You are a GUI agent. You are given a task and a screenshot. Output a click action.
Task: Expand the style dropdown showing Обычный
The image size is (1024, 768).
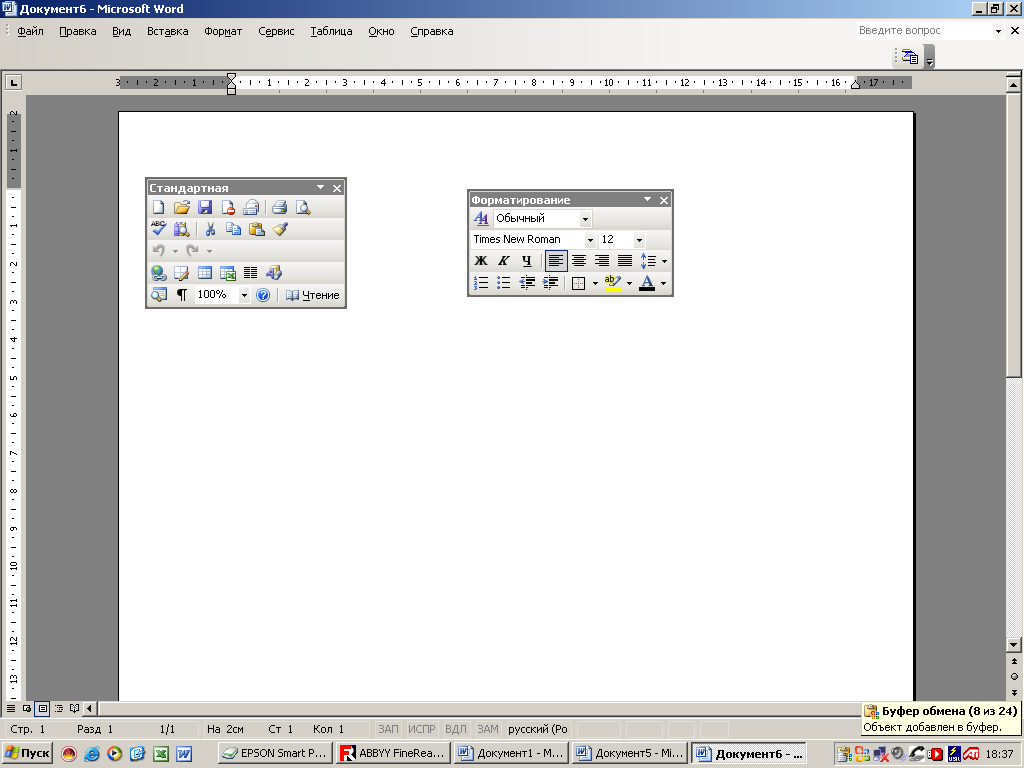point(585,219)
